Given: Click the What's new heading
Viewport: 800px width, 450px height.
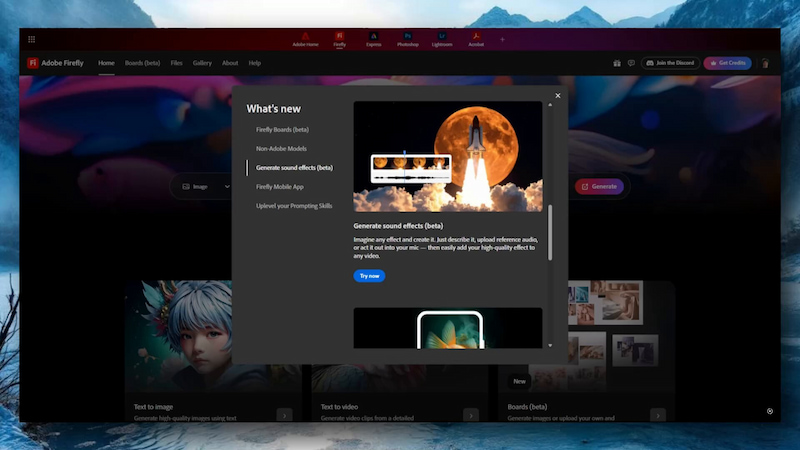Looking at the screenshot, I should click(273, 109).
